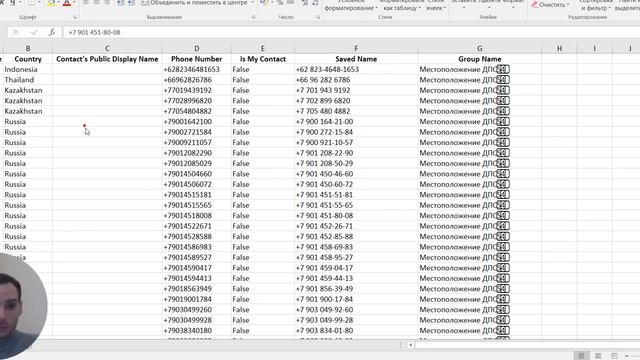
Task: Open the Number group dialog launcher
Action: click(318, 17)
